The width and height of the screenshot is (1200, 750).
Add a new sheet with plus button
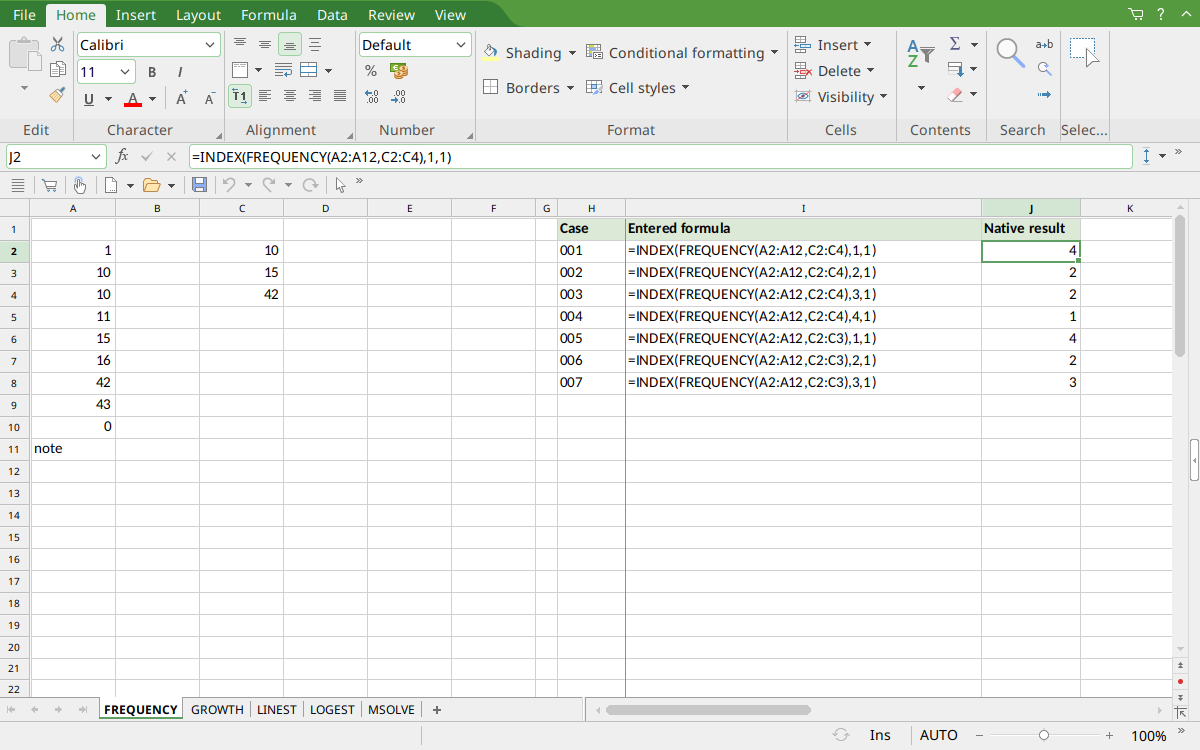click(x=437, y=709)
